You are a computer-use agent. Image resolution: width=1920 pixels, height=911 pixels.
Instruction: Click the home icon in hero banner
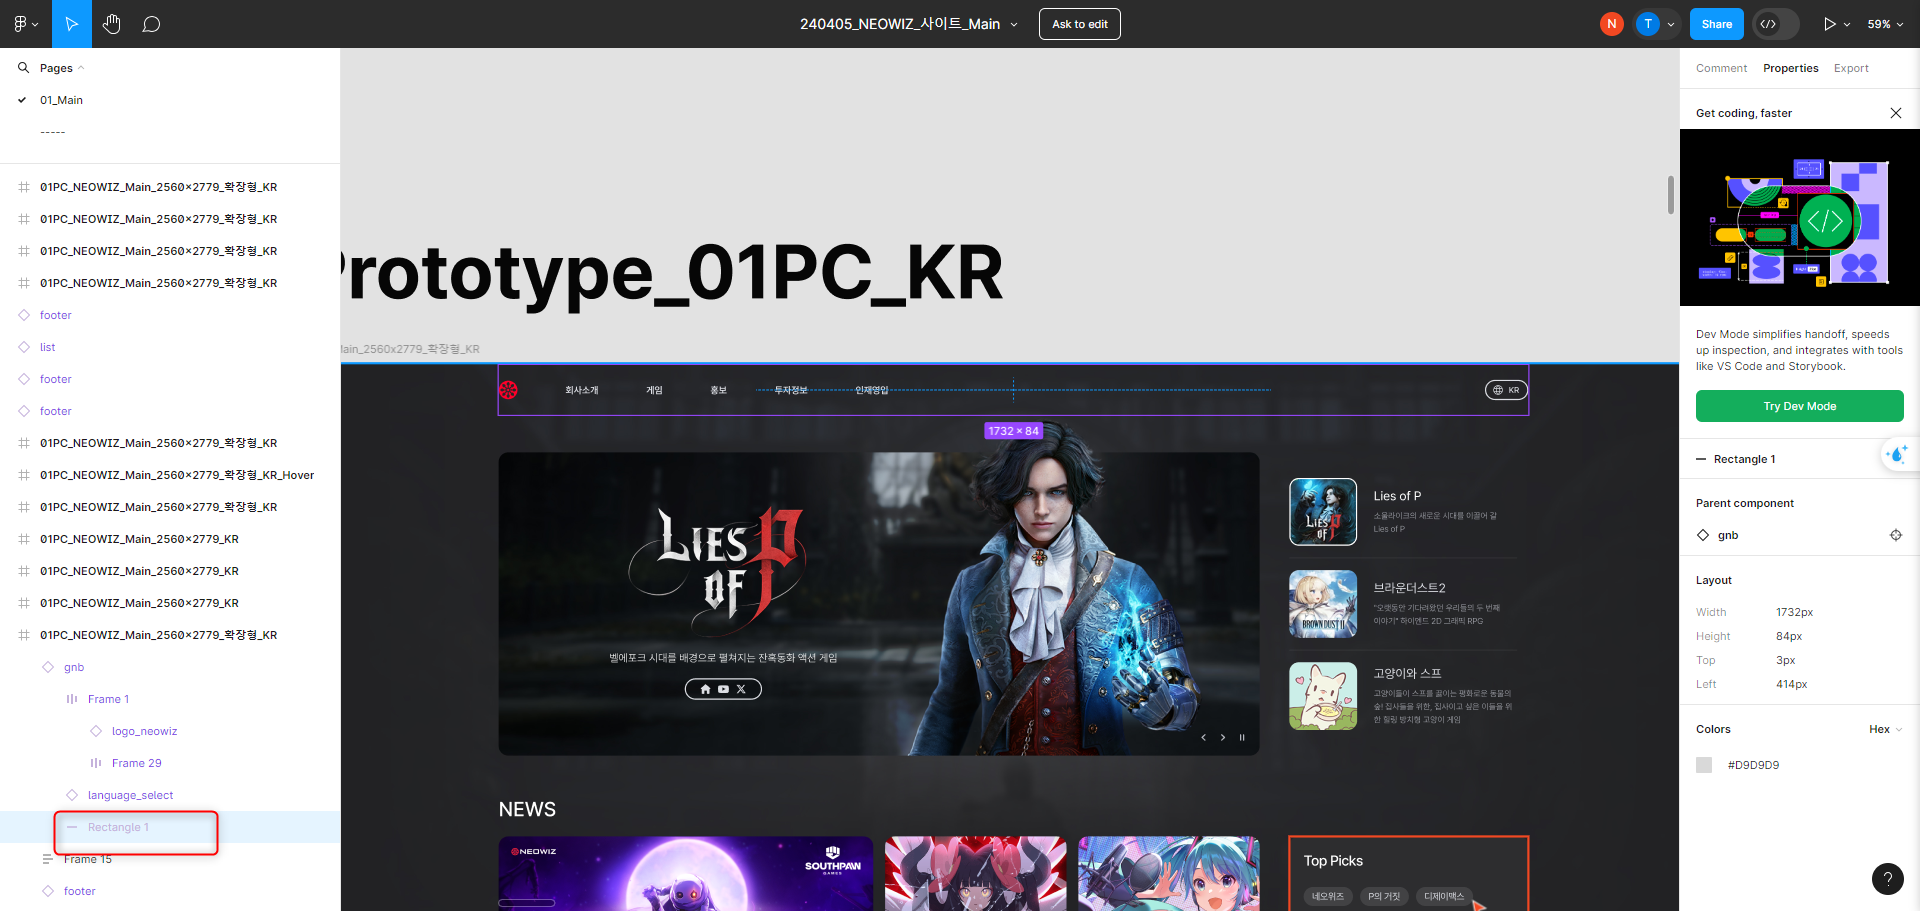(x=705, y=689)
